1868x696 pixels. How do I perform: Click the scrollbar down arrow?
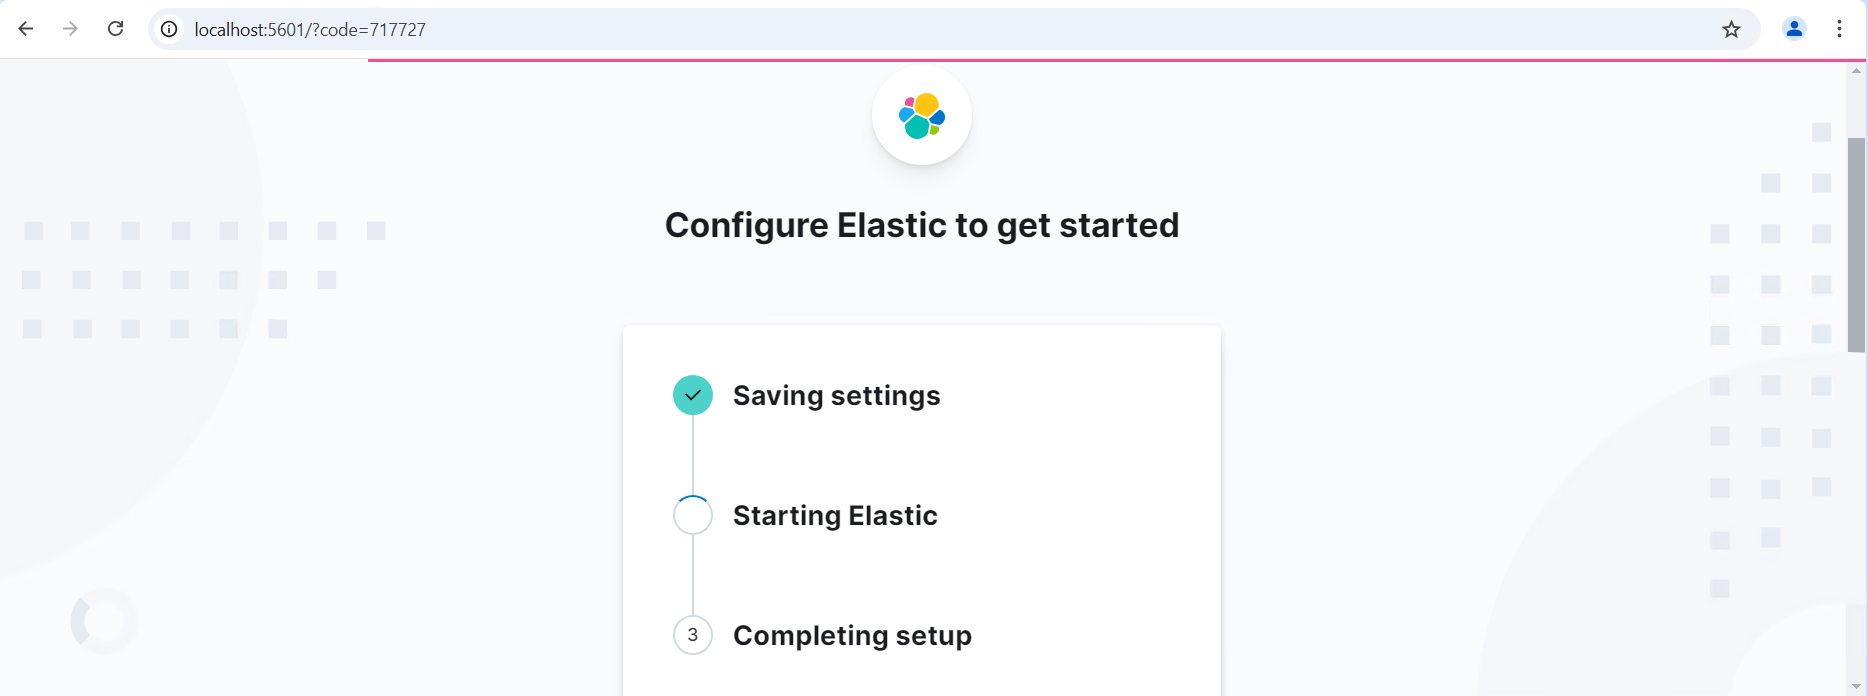pos(1857,687)
